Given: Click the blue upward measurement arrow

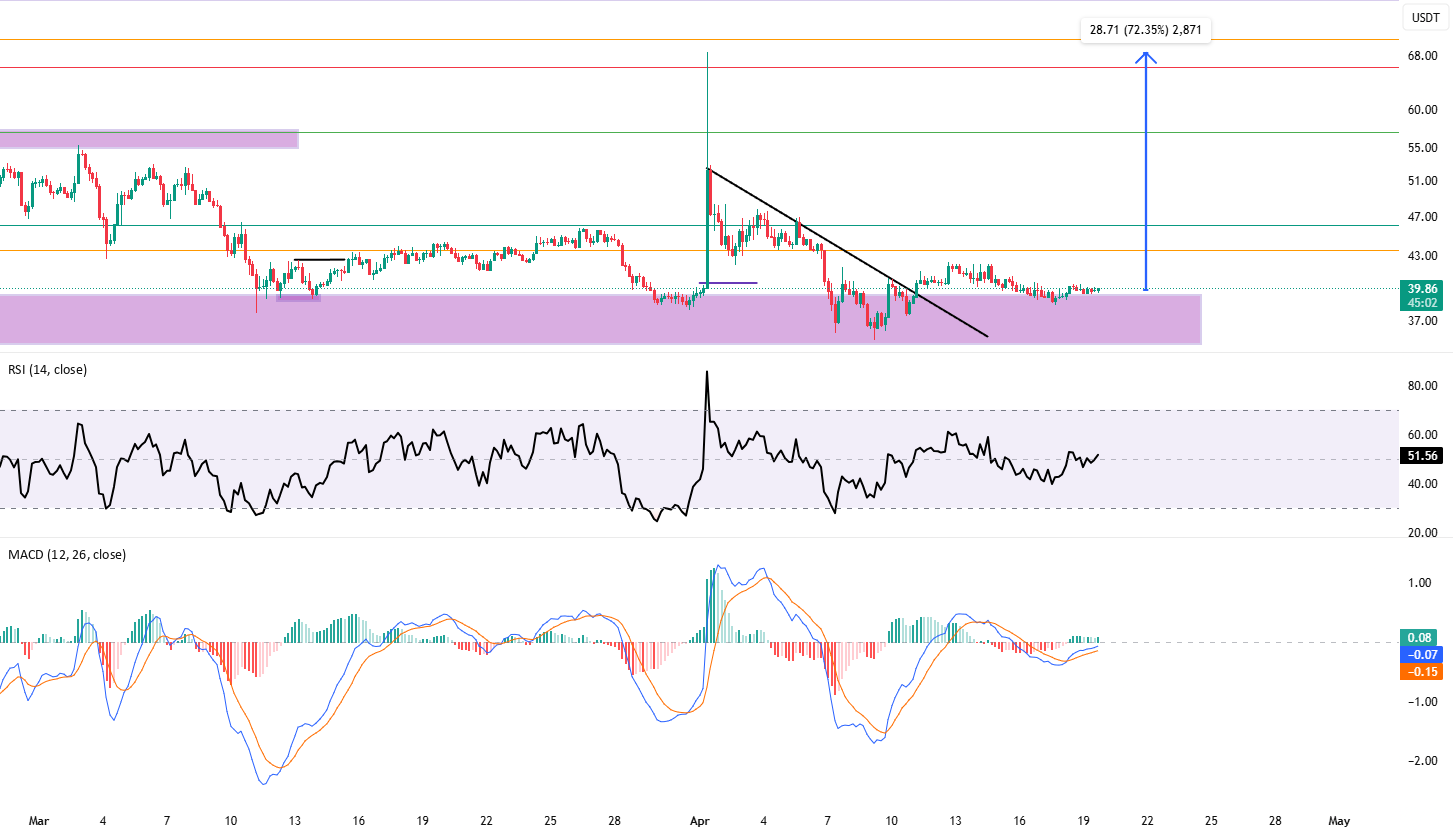Looking at the screenshot, I should (1146, 171).
